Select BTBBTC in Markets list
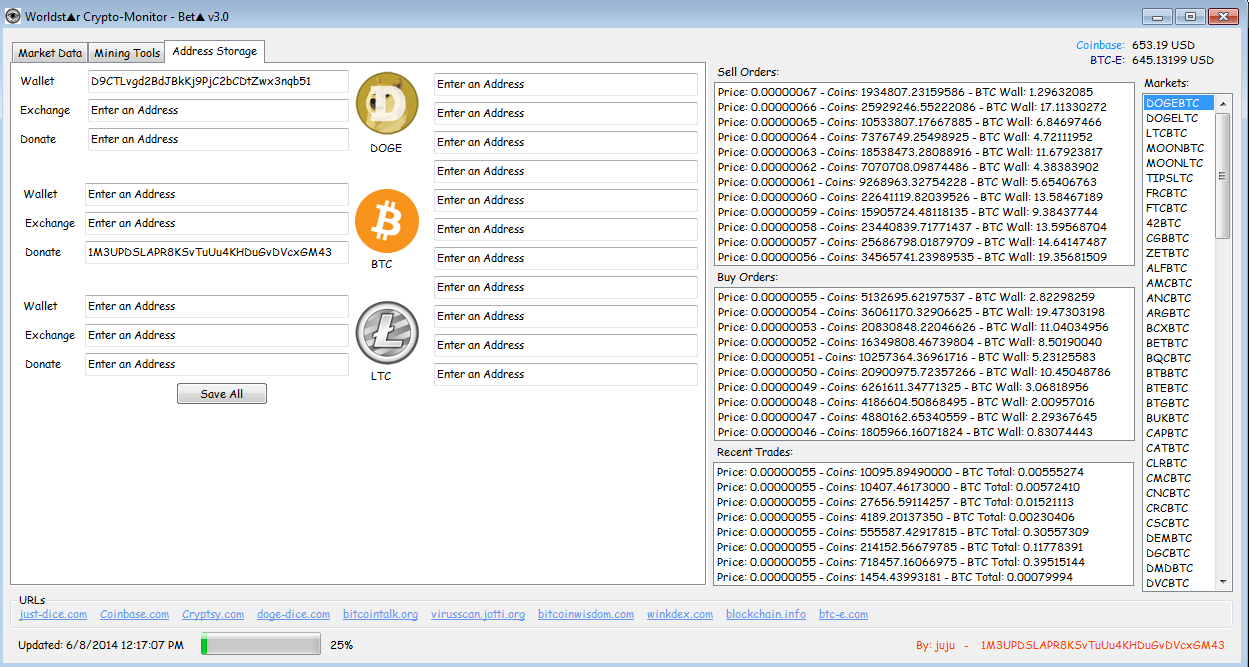 coord(1179,373)
